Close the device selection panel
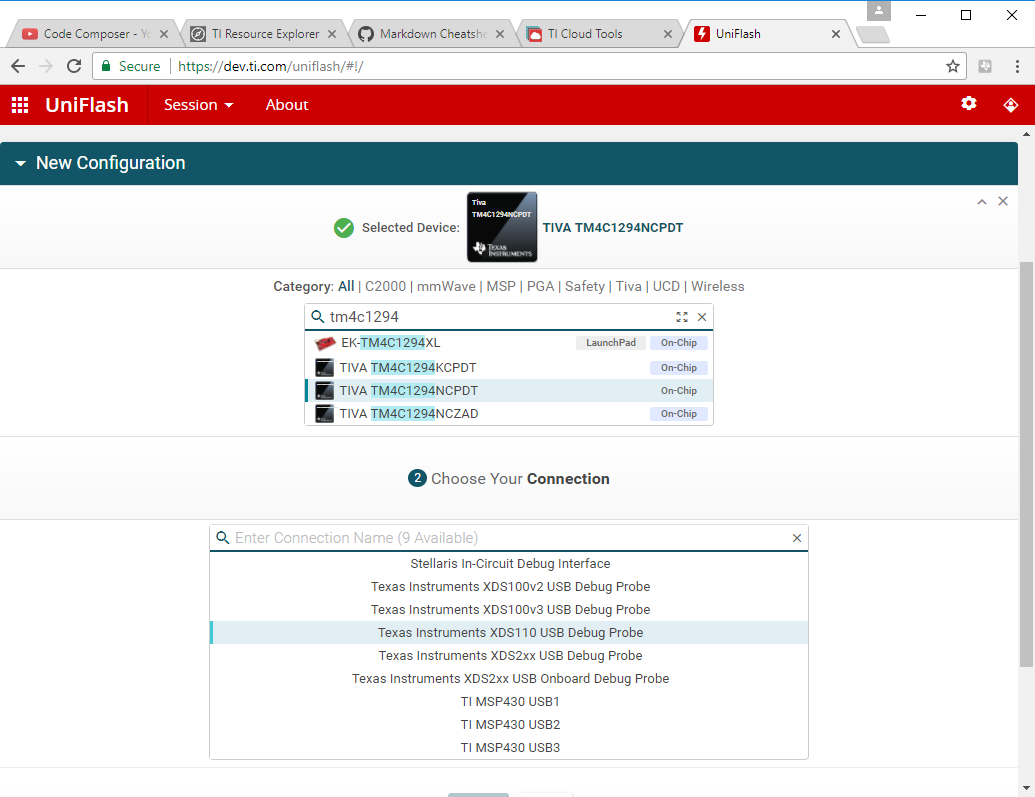 (x=1003, y=201)
